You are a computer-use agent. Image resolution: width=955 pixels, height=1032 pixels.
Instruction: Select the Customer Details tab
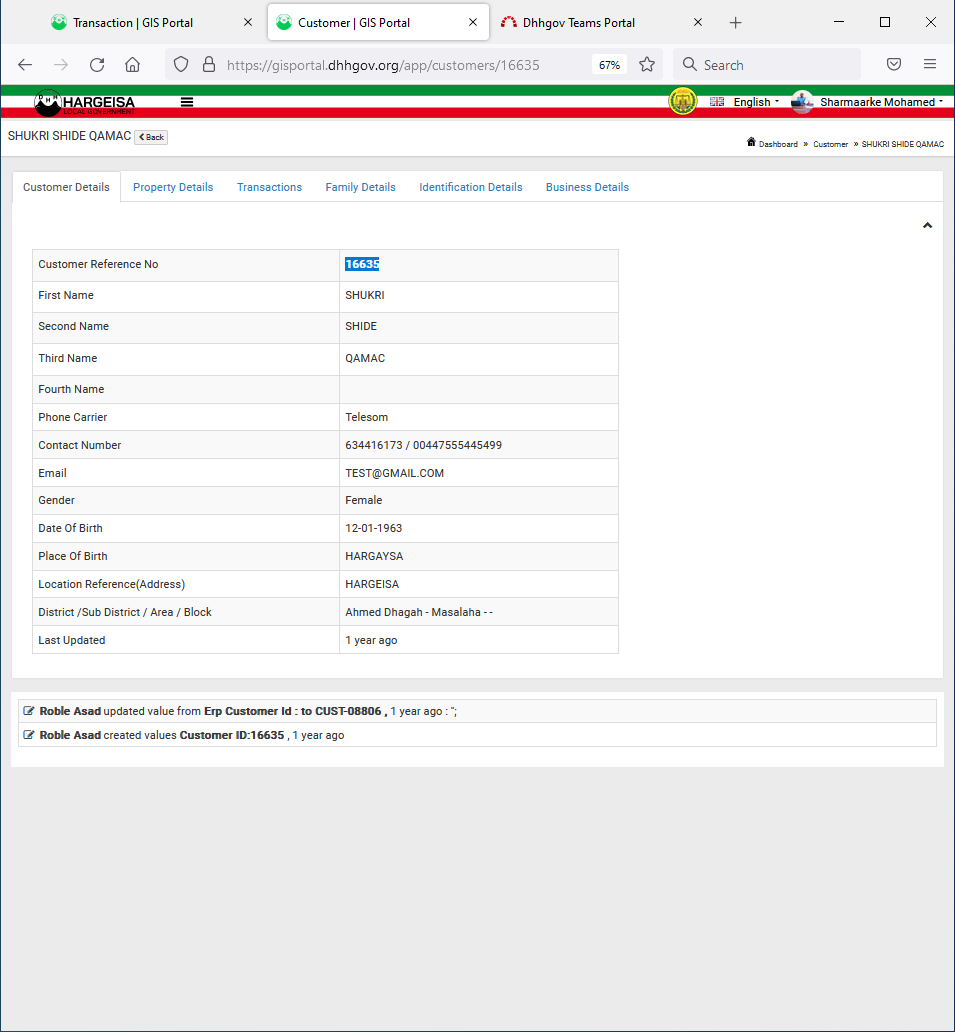pos(66,187)
